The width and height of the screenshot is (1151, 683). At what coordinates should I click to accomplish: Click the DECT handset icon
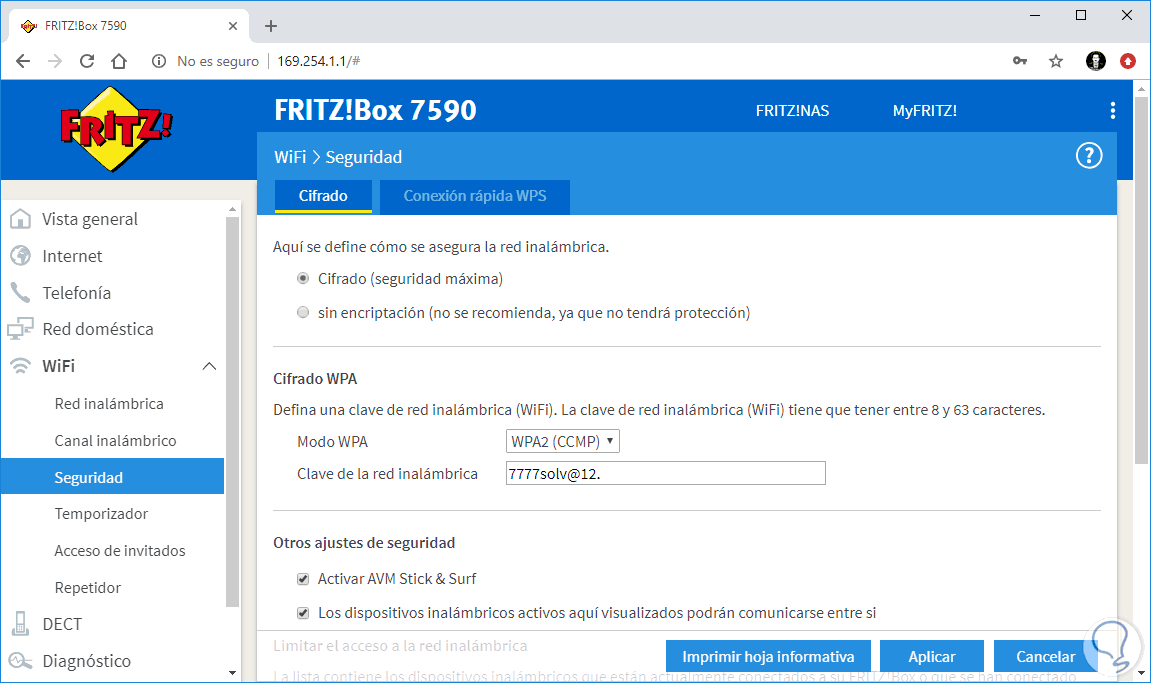pyautogui.click(x=21, y=624)
